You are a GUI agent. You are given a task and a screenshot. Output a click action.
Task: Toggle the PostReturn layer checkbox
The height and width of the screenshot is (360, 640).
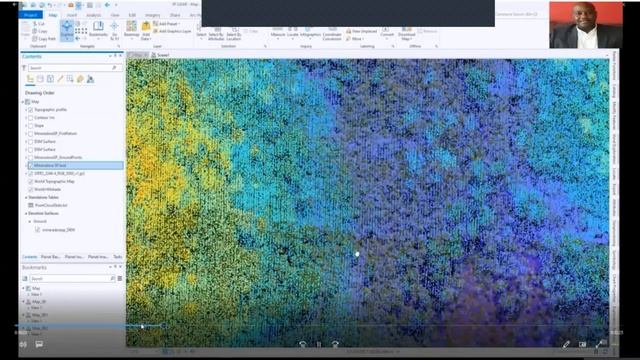(x=30, y=133)
